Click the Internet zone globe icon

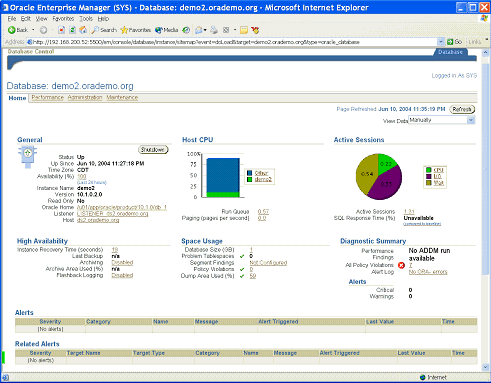tap(423, 377)
